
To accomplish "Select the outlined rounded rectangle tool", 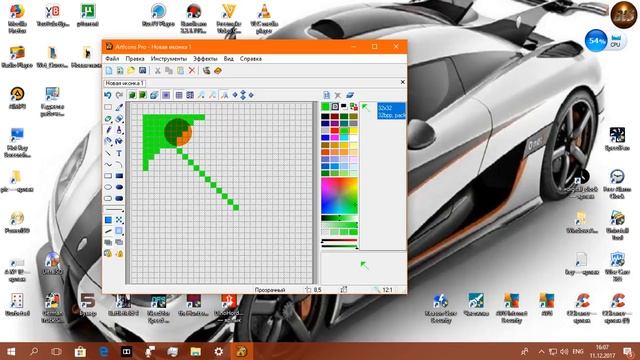I will (108, 198).
